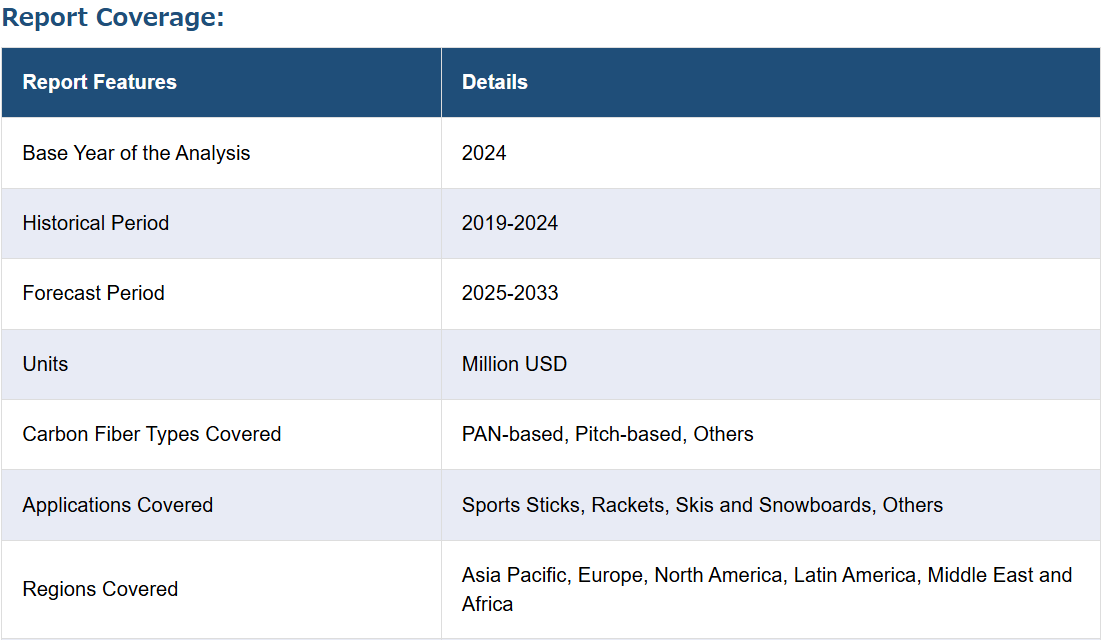Click the word Africa in regions cell
Image resolution: width=1104 pixels, height=640 pixels.
487,604
